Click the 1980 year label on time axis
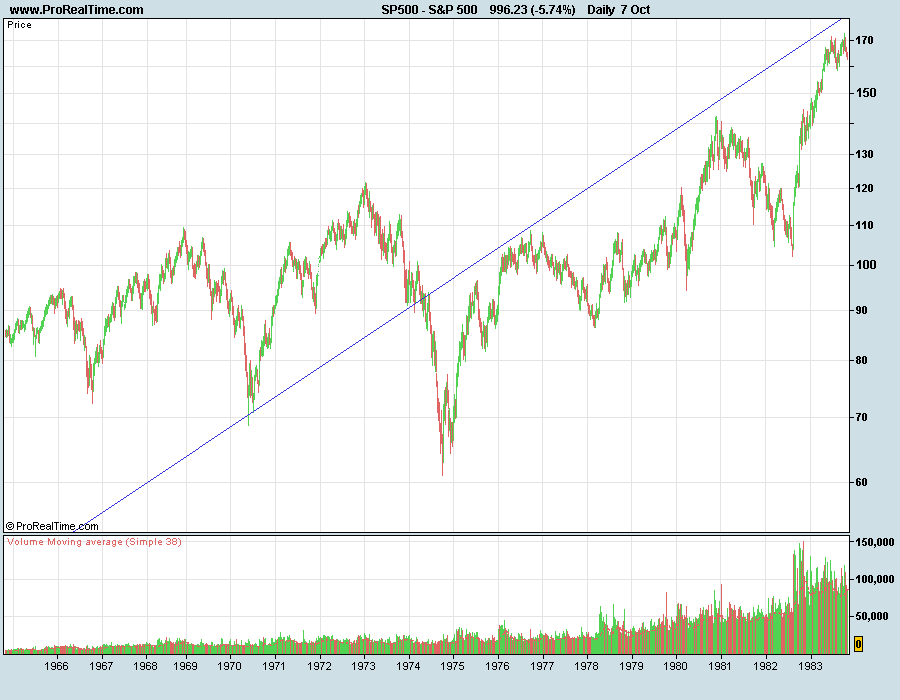This screenshot has height=700, width=900. [x=676, y=666]
